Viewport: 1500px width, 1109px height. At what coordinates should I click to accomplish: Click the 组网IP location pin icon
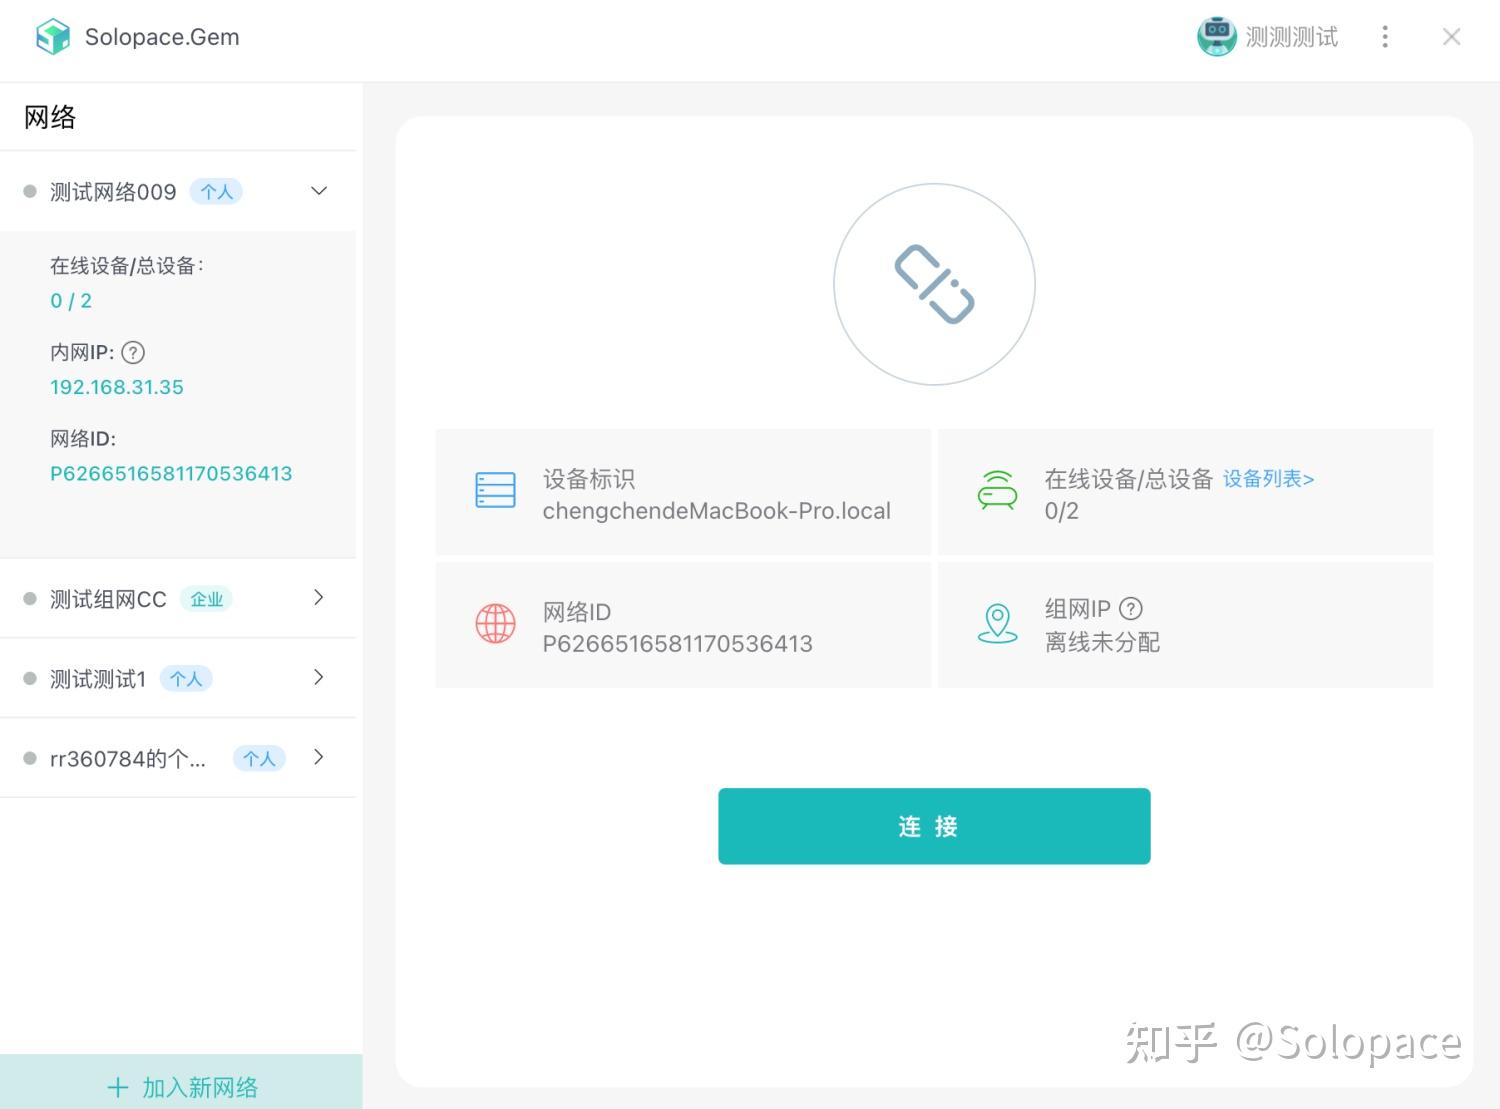click(997, 623)
